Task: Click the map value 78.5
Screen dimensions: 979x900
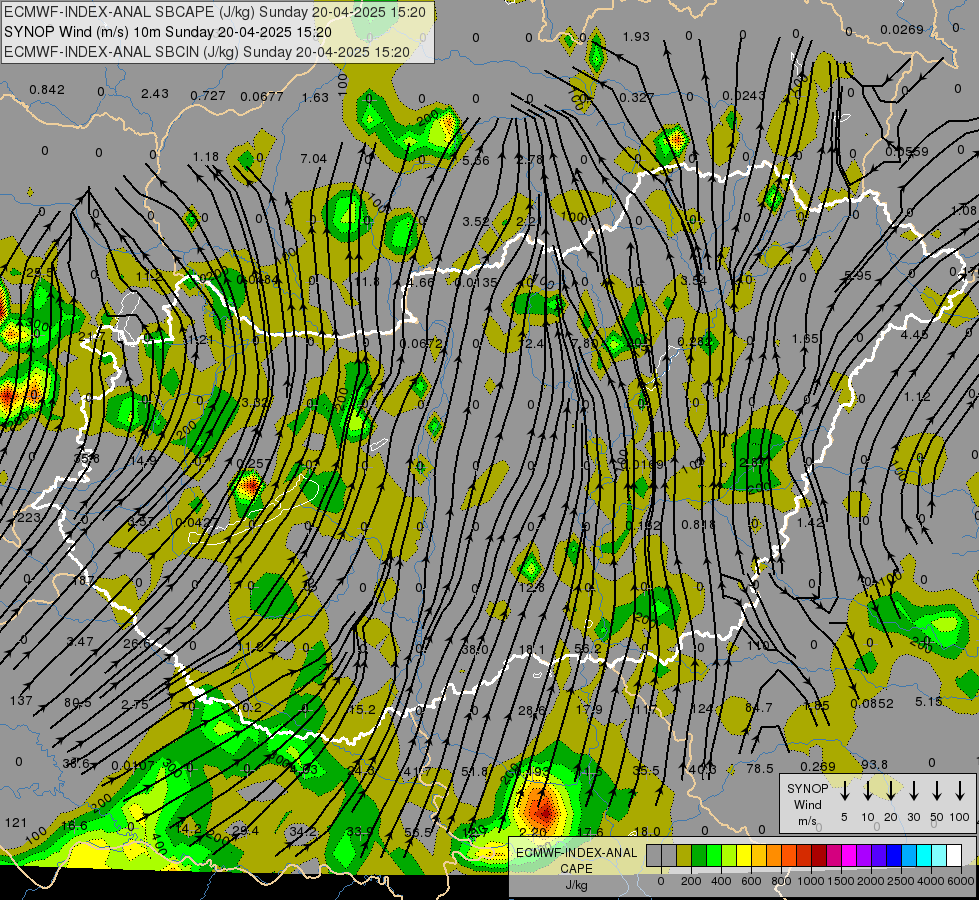Action: 760,769
